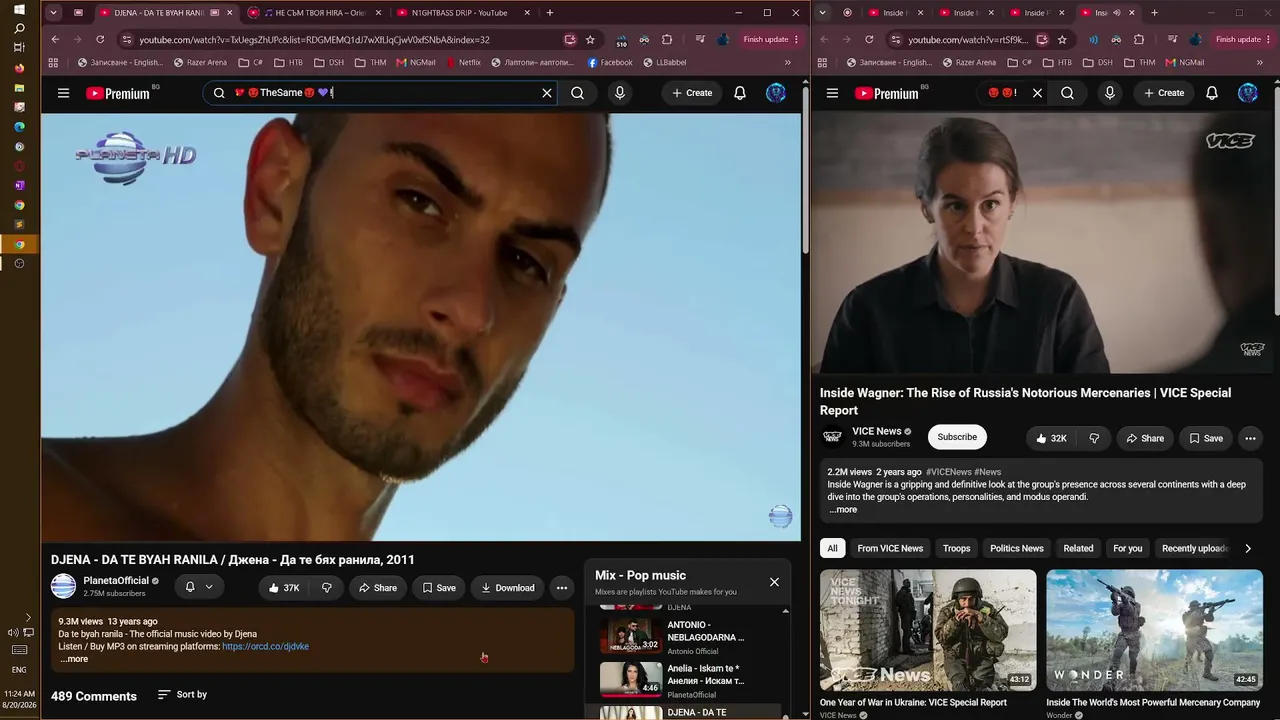Viewport: 1280px width, 720px height.
Task: Open PlanetaOfficial notification options chevron
Action: (x=209, y=587)
